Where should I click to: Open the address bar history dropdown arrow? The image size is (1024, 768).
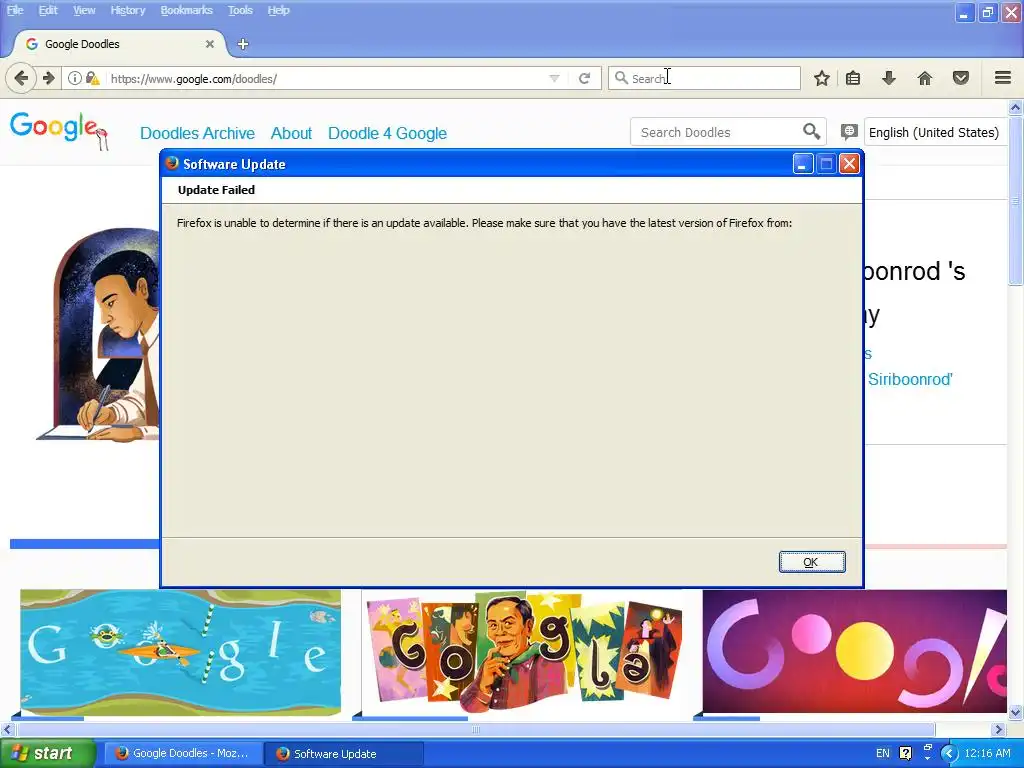(x=554, y=78)
